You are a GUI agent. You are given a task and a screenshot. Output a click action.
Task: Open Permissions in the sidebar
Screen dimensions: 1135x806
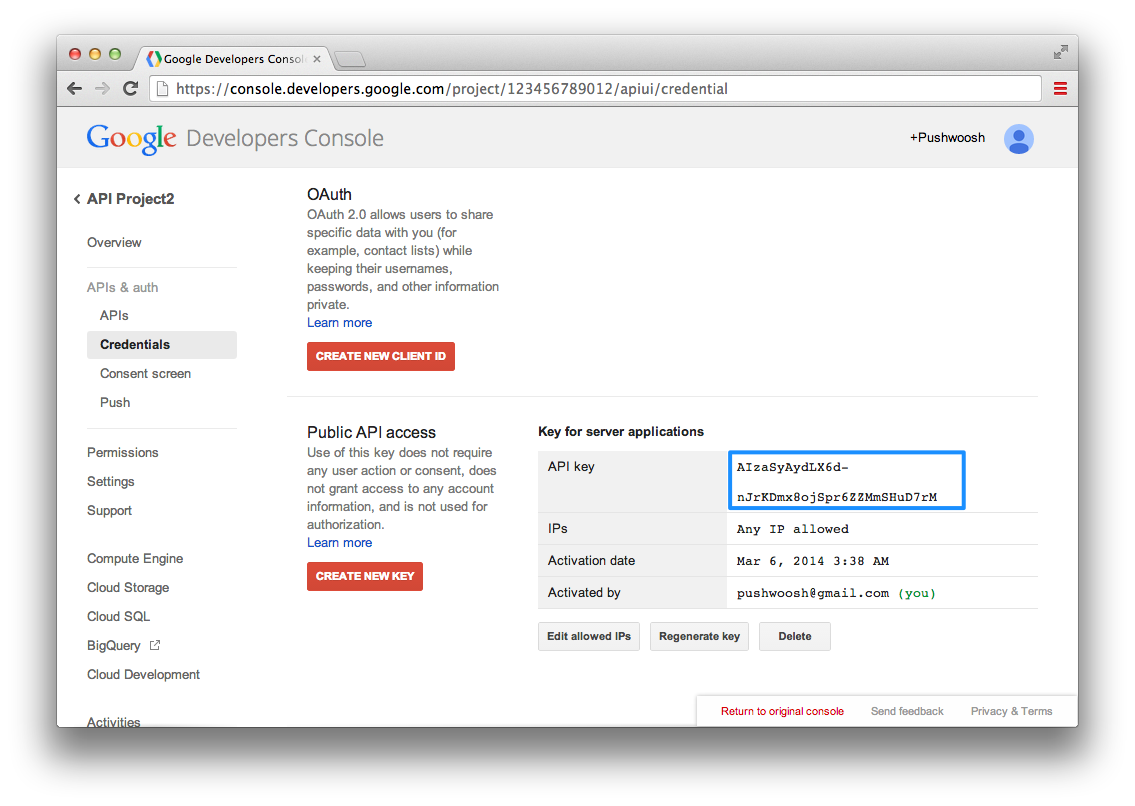pos(122,453)
